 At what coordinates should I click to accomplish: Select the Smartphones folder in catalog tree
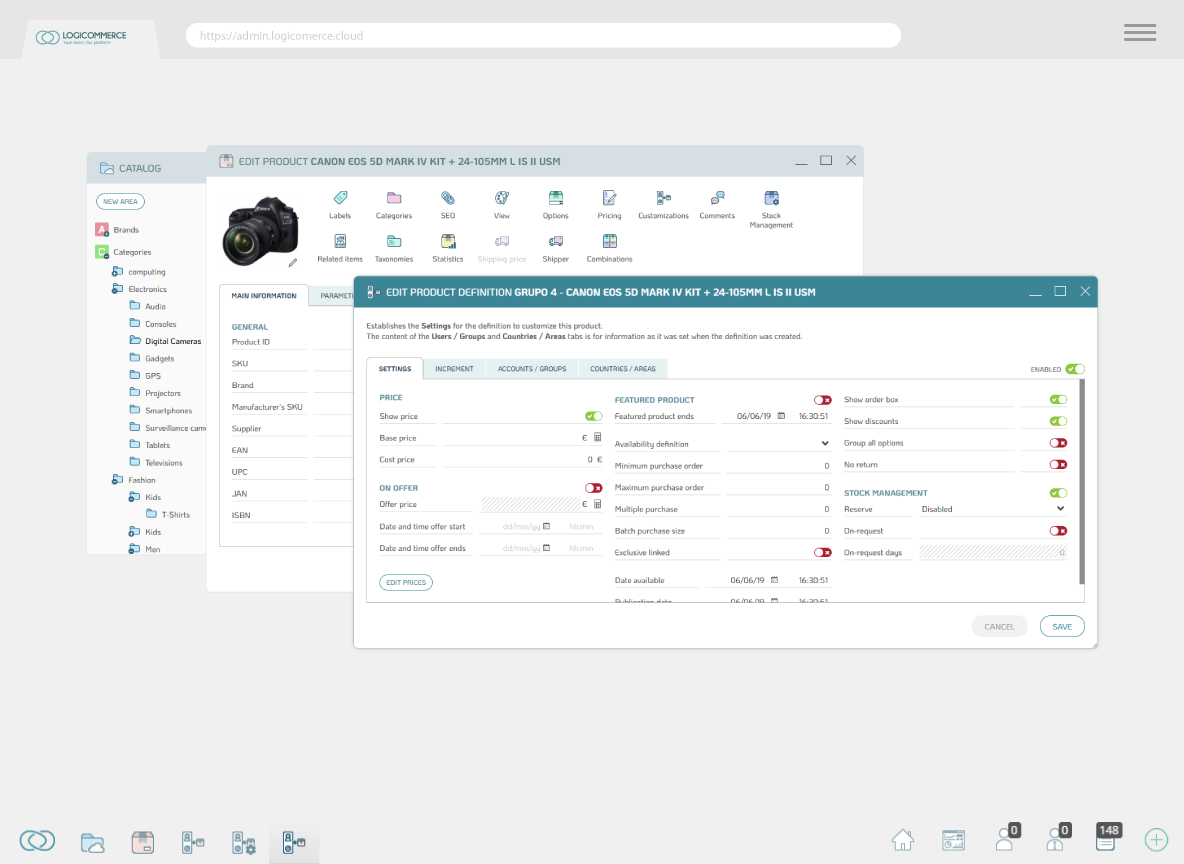pyautogui.click(x=161, y=410)
